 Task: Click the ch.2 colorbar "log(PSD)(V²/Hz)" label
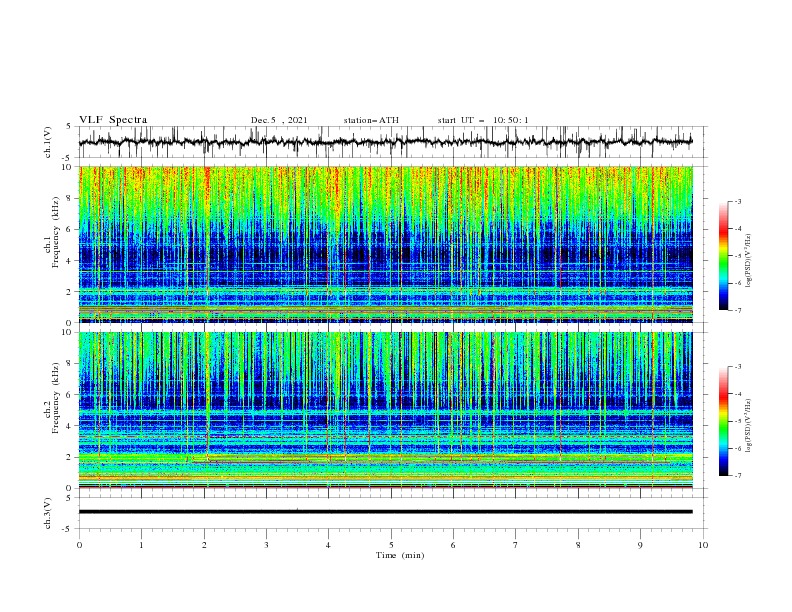[x=749, y=426]
